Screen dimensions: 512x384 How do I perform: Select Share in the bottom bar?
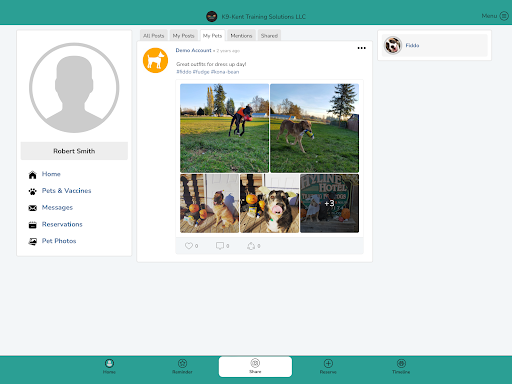[255, 367]
